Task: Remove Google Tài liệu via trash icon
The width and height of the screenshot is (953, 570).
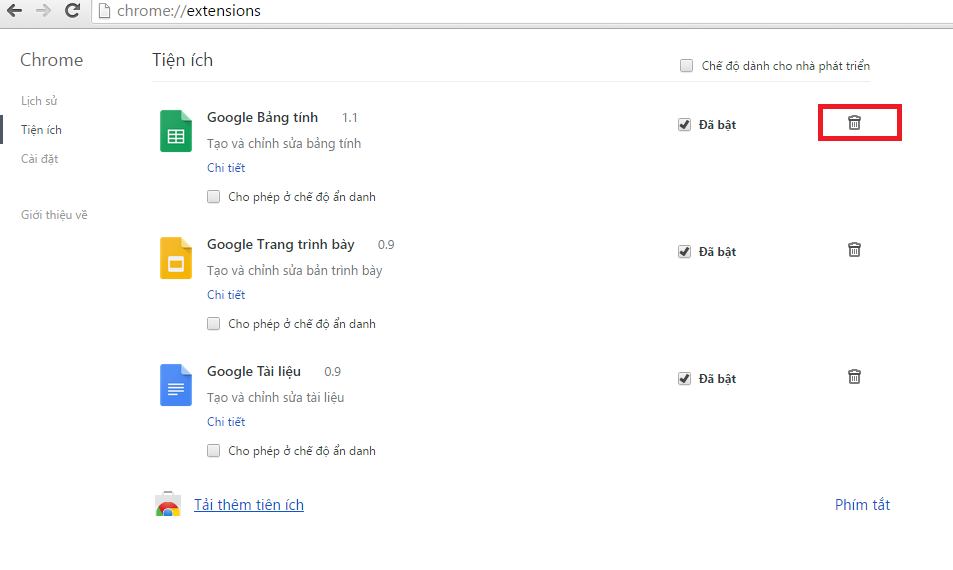Action: tap(854, 377)
